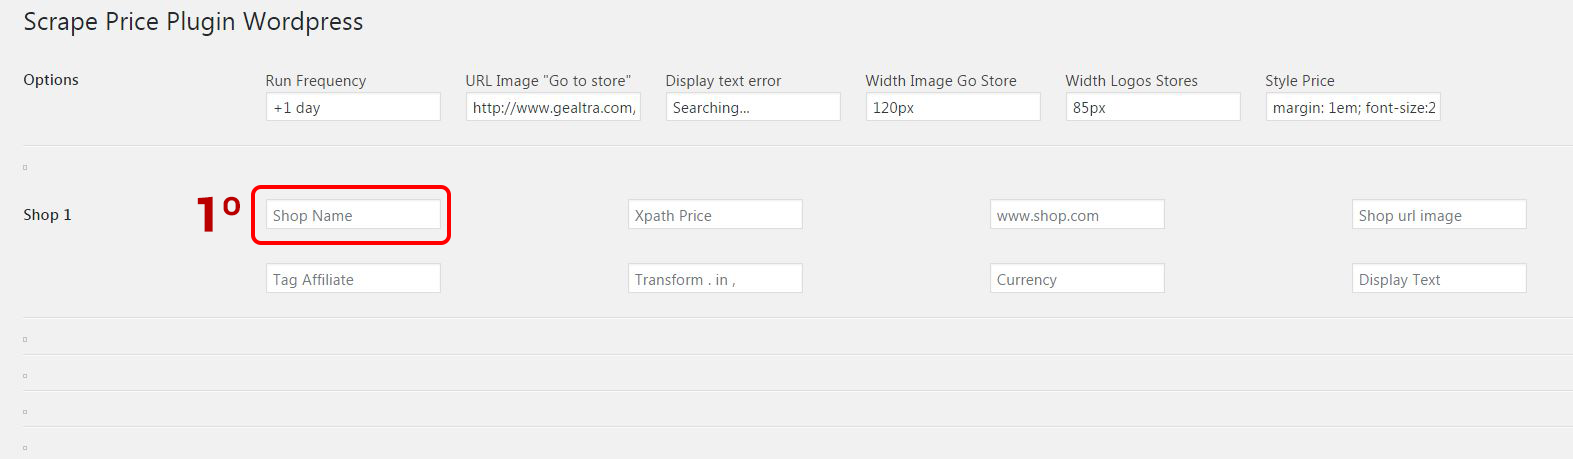Click the Currency input field
This screenshot has height=459, width=1573.
click(1076, 279)
